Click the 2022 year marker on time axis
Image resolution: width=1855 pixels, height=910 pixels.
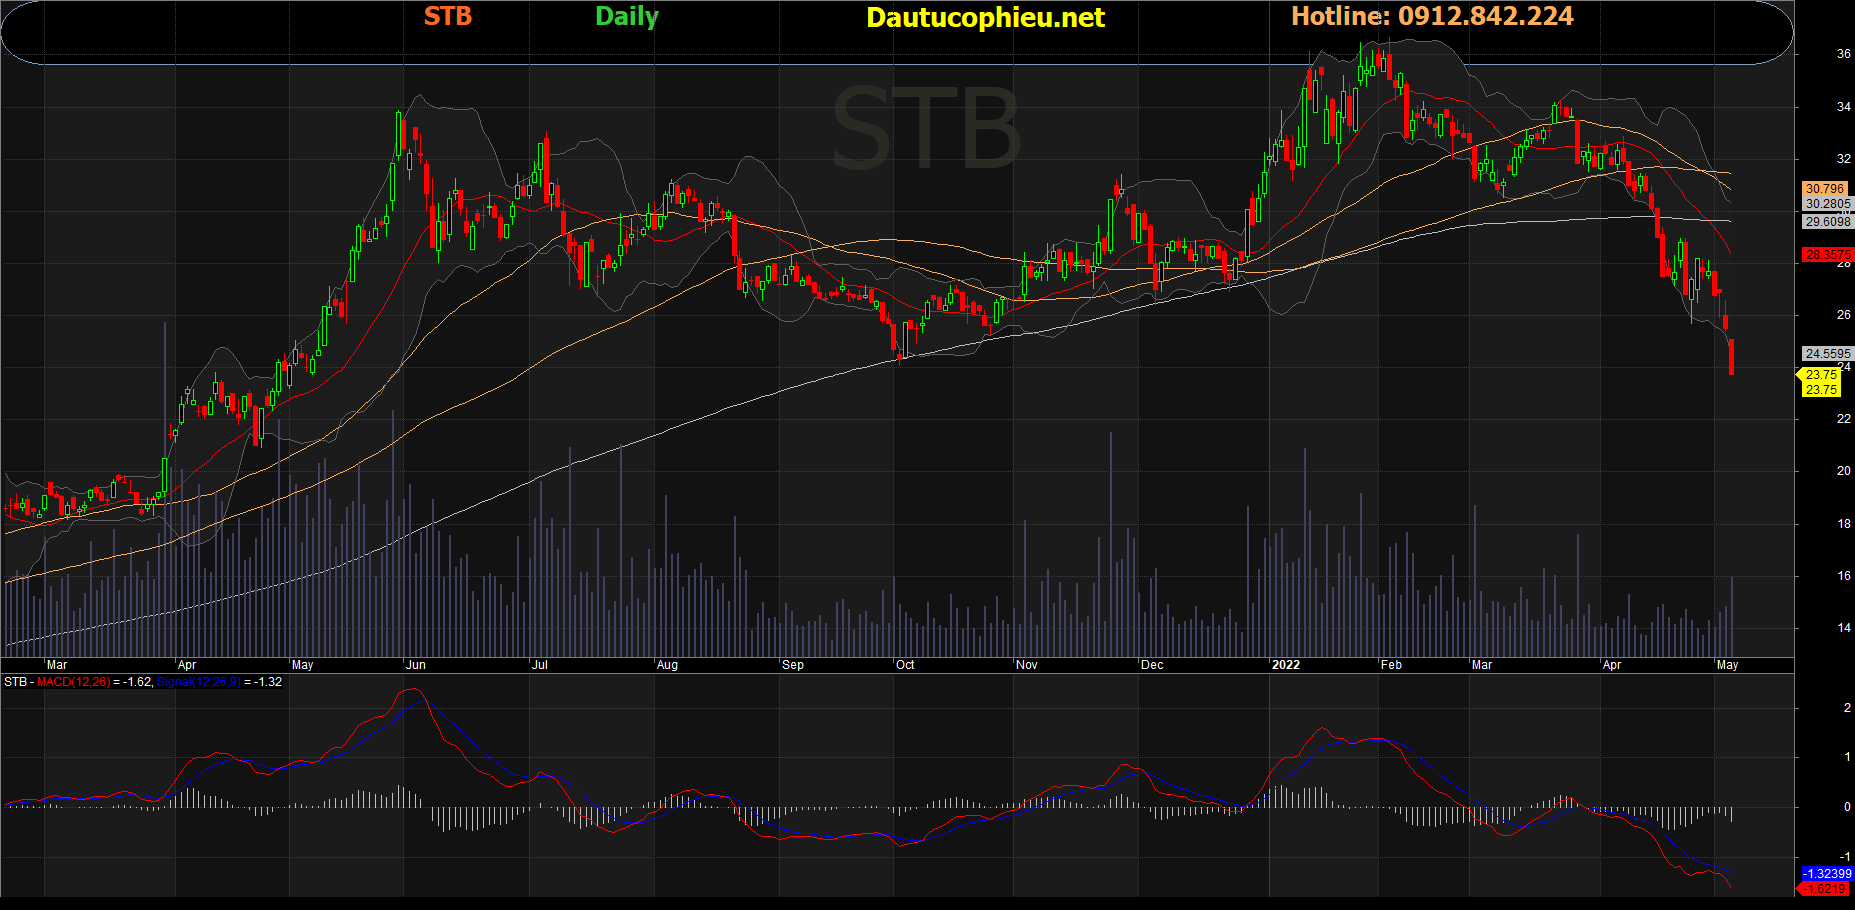point(1285,665)
